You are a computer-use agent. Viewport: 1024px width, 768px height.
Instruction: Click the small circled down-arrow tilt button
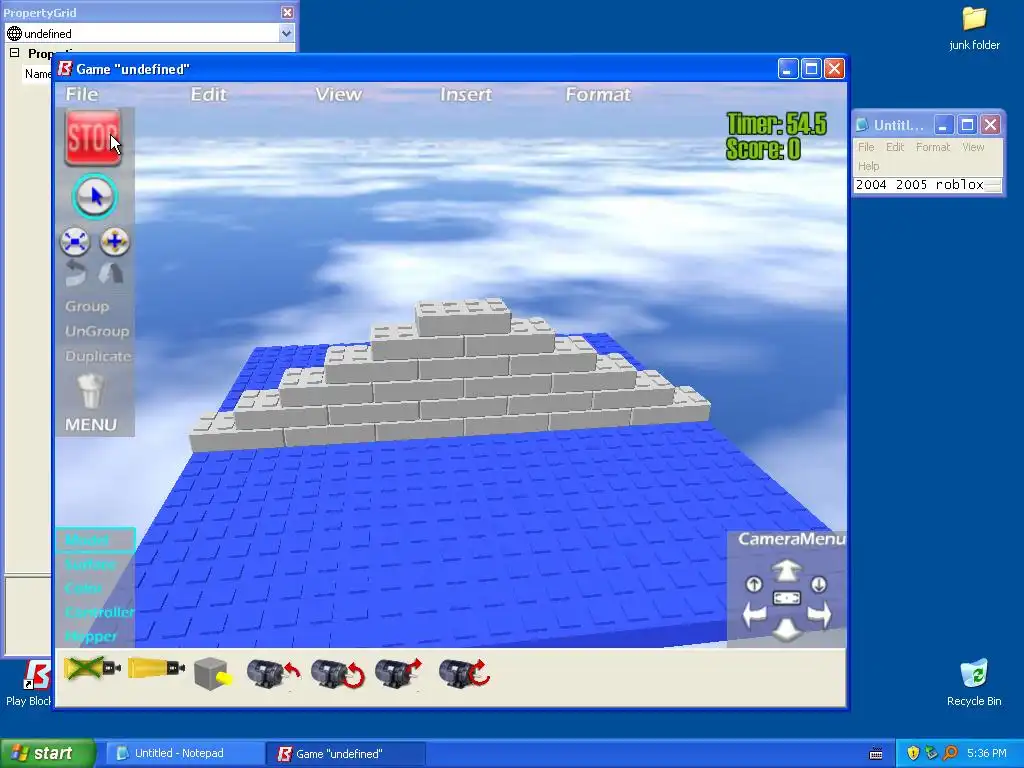coord(819,584)
